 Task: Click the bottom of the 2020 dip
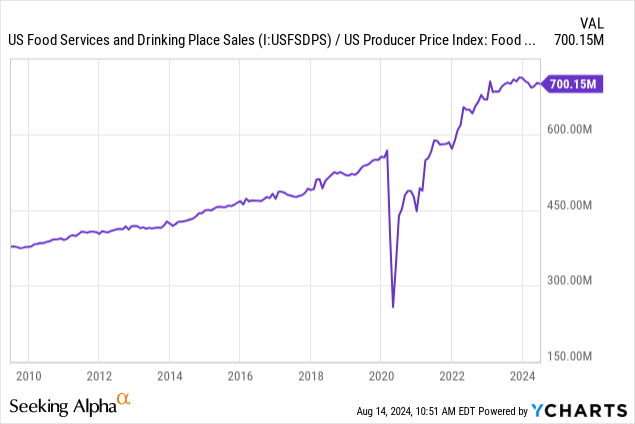(393, 306)
